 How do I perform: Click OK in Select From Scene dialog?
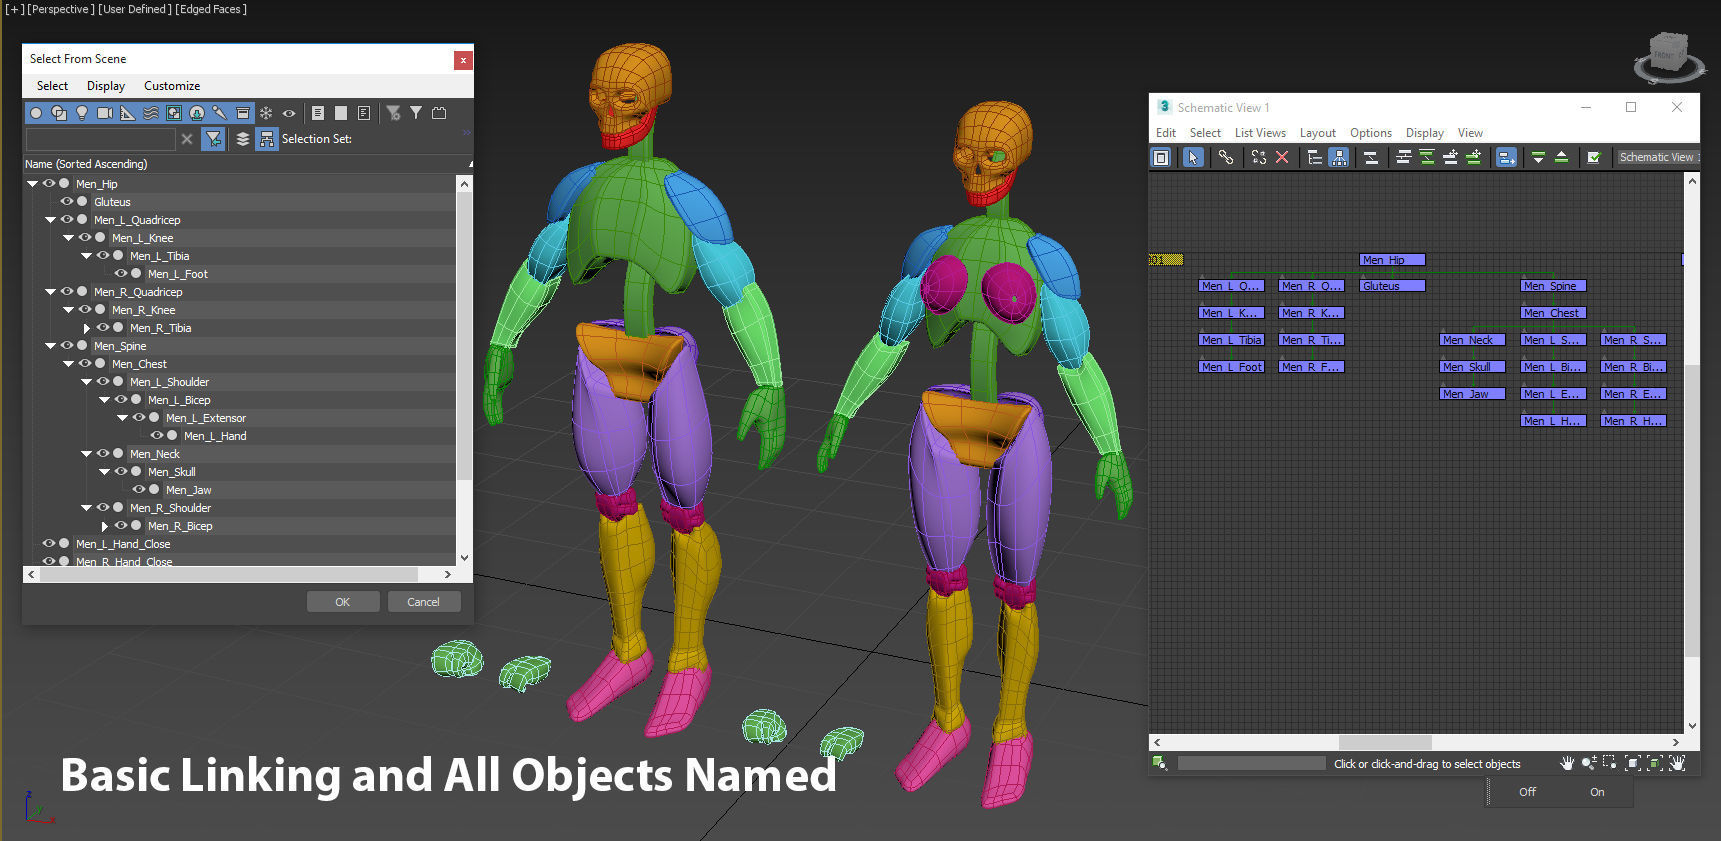pos(343,601)
